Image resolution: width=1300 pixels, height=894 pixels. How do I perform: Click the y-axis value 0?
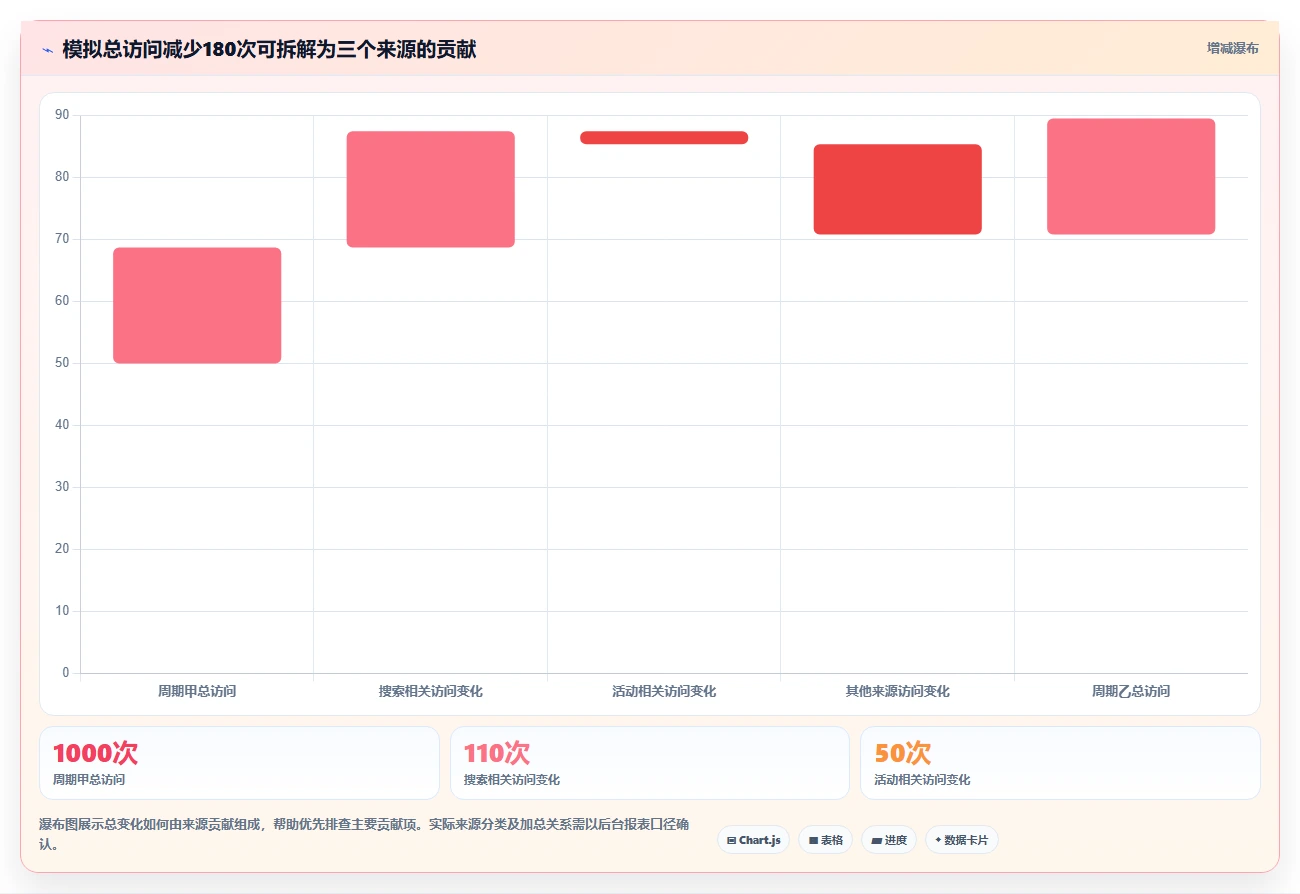click(66, 672)
